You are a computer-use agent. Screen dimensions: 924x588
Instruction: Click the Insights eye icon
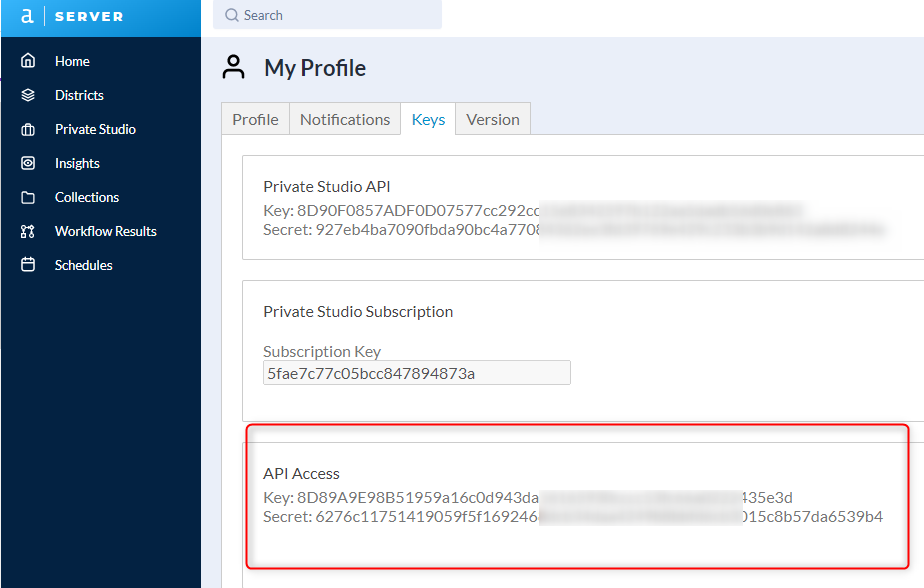coord(28,163)
